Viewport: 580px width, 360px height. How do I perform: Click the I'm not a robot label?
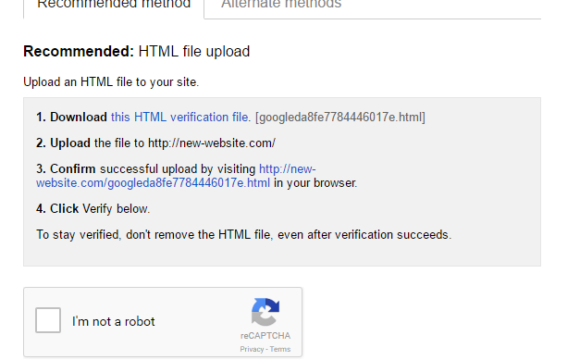point(114,322)
